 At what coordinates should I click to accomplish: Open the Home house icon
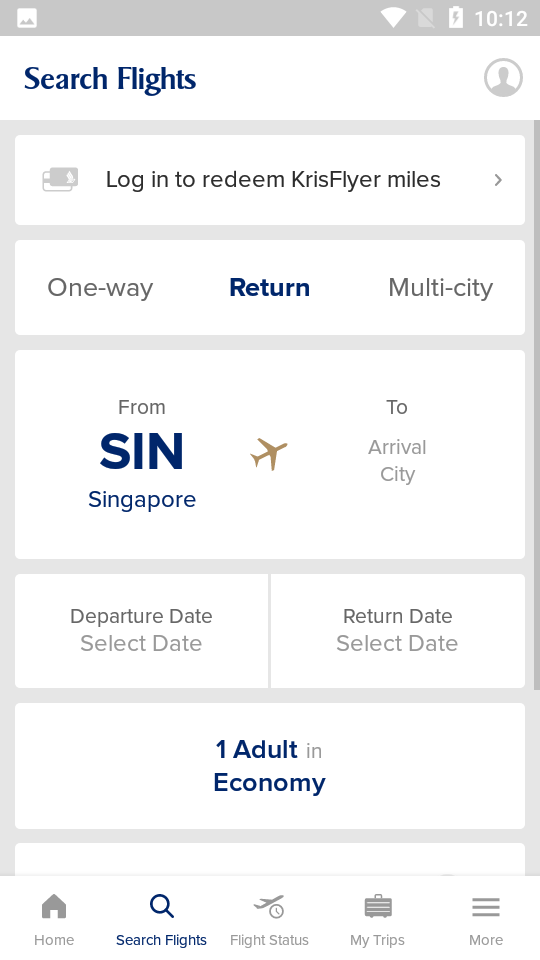54,906
